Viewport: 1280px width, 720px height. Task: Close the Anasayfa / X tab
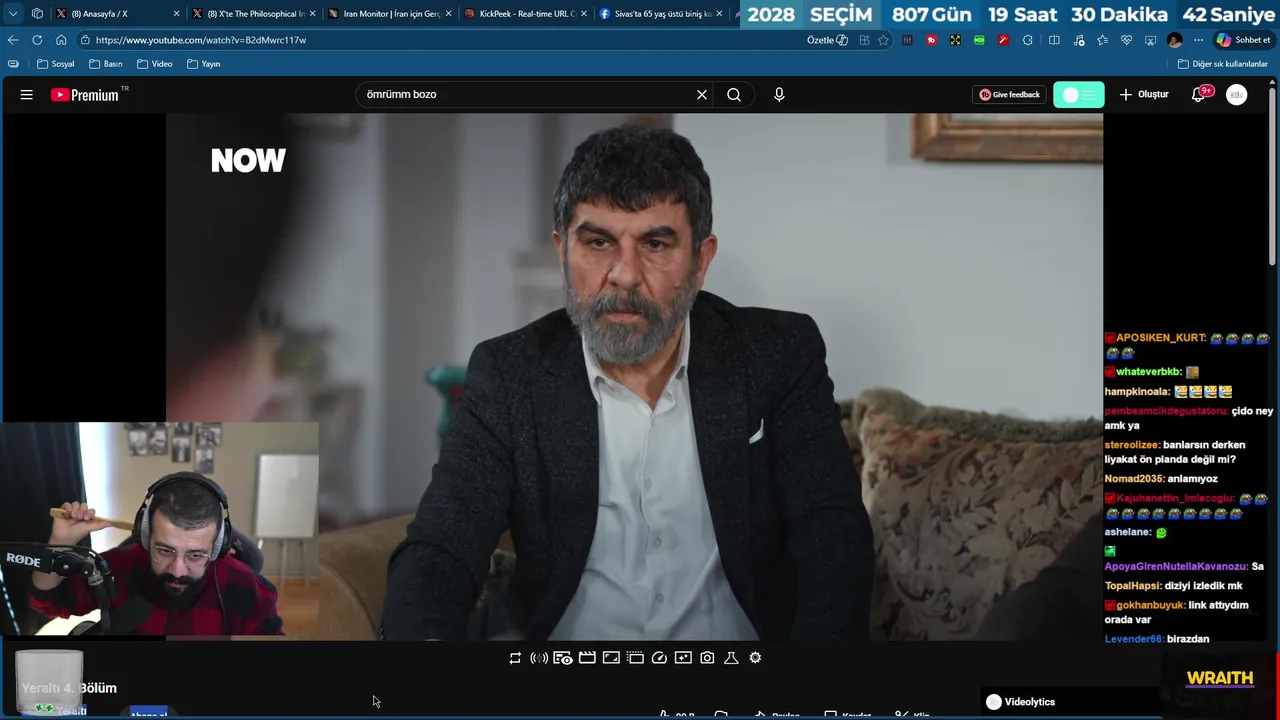177,14
